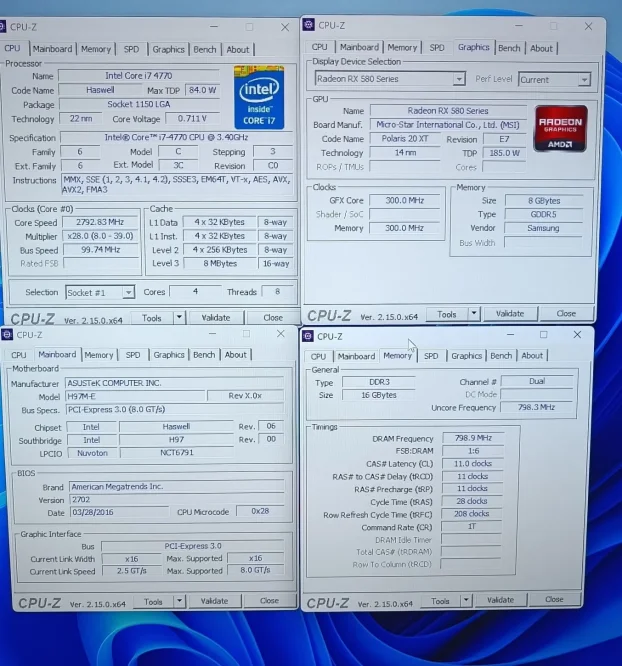Minimize the Graphics CPU-Z window
Viewport: 622px width, 666px height.
pos(519,26)
